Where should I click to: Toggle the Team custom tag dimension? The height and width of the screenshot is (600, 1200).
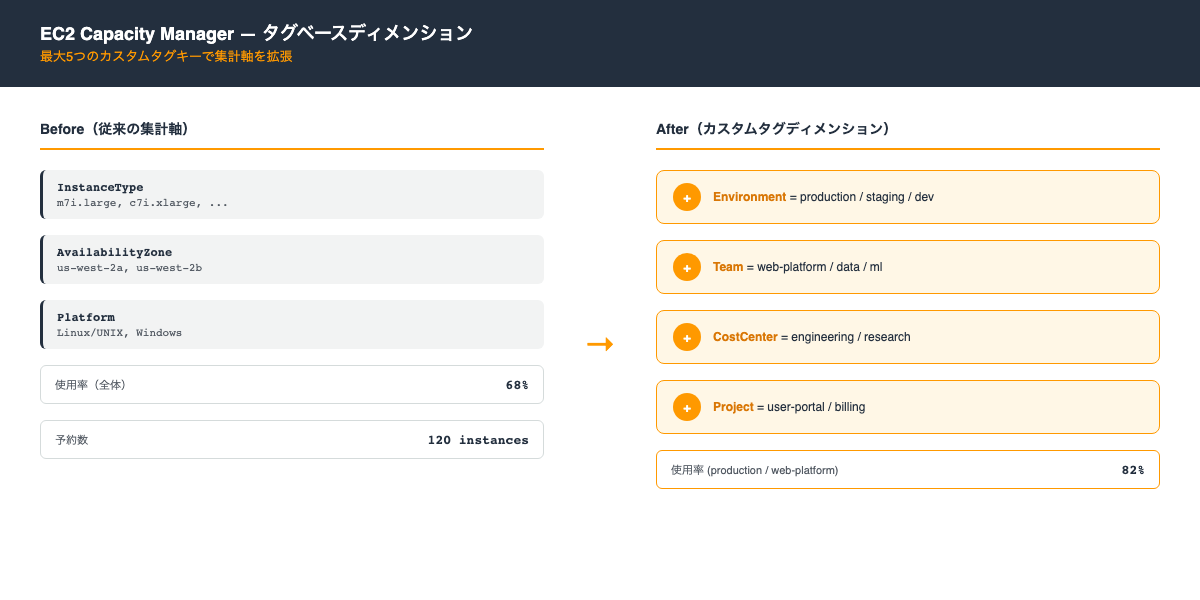pyautogui.click(x=908, y=267)
